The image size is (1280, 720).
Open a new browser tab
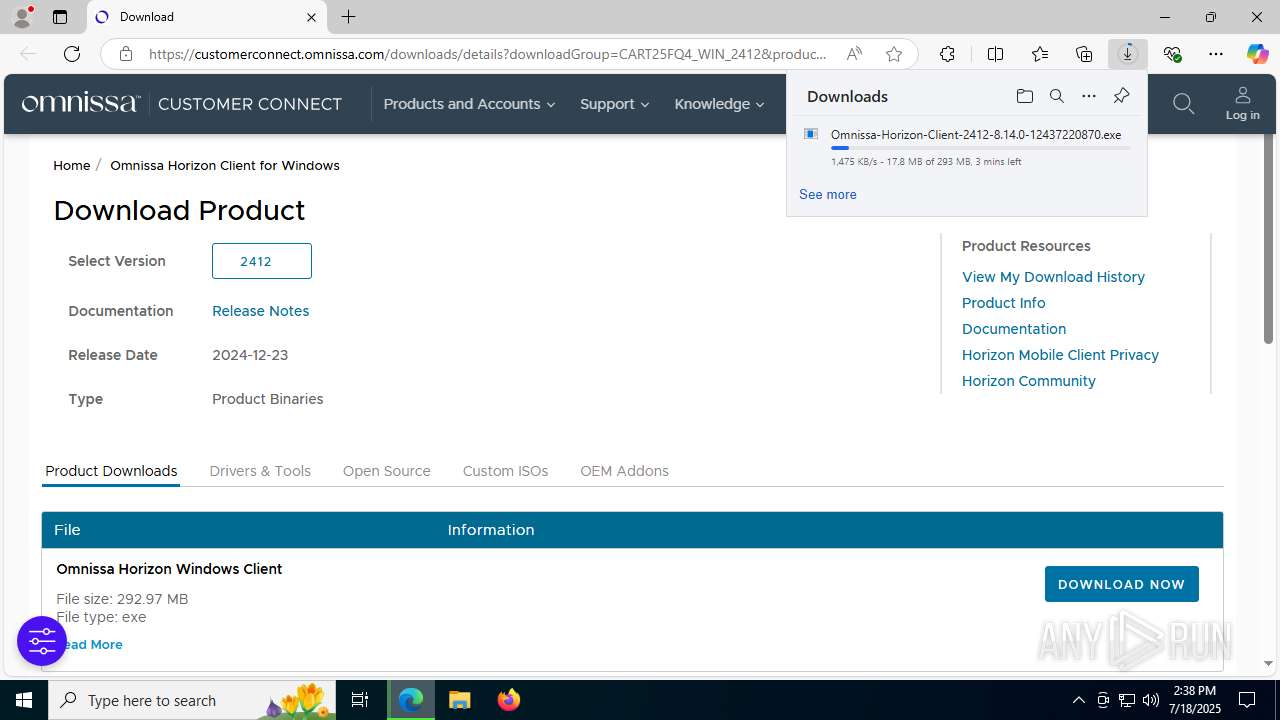[348, 17]
